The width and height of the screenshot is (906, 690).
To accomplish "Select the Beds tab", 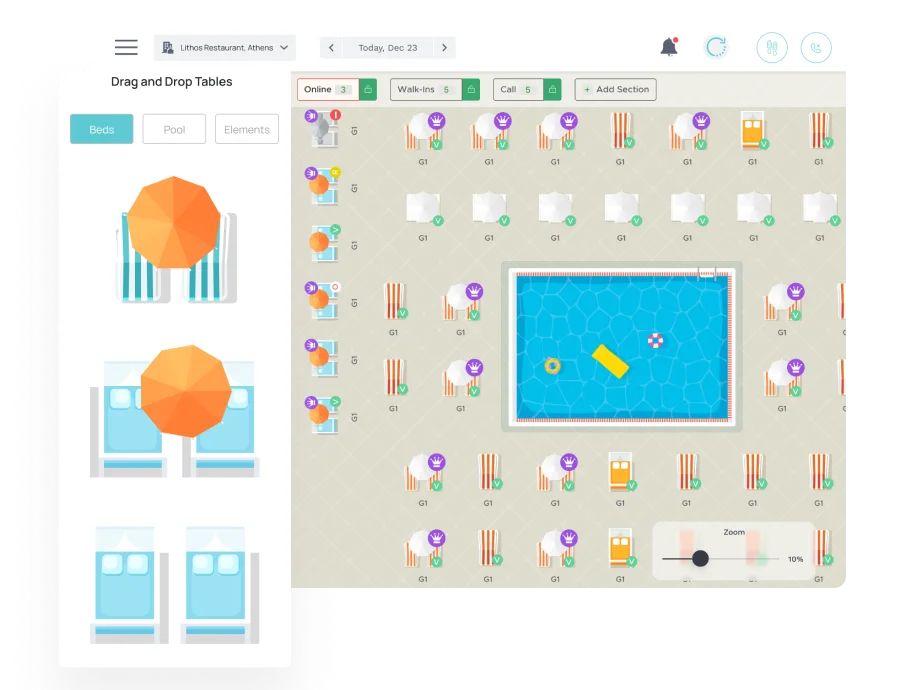I will (102, 129).
